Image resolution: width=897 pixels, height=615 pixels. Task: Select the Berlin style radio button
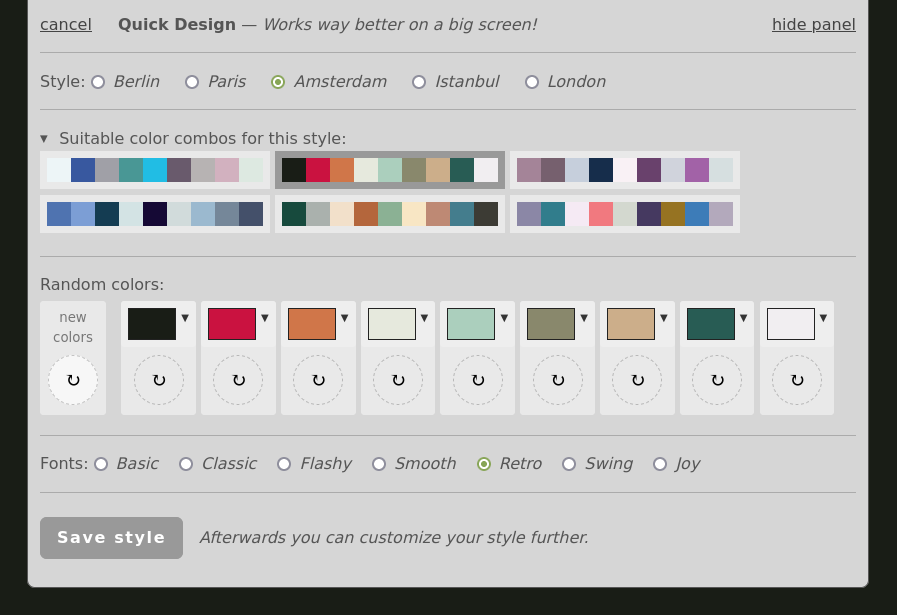tap(98, 82)
